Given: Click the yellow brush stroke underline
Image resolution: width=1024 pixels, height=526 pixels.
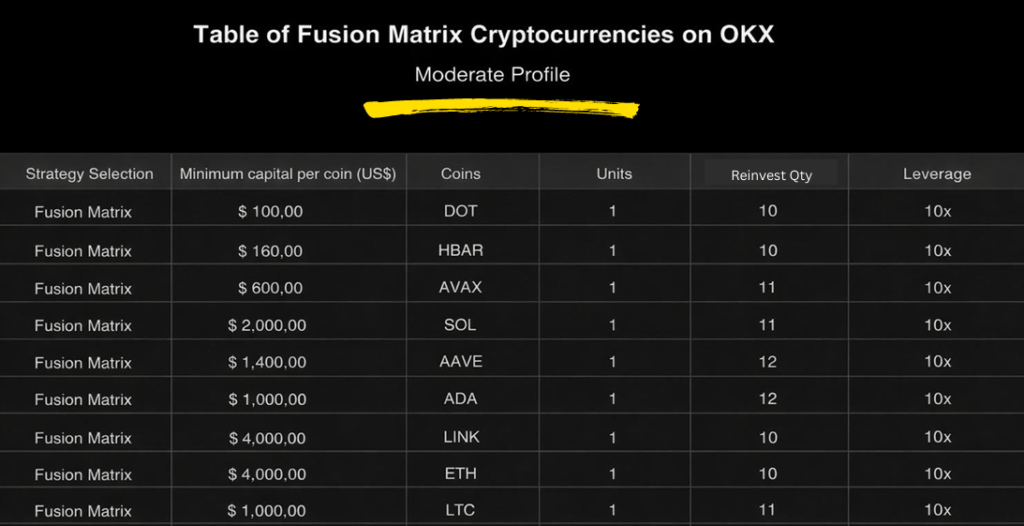Looking at the screenshot, I should [x=500, y=108].
